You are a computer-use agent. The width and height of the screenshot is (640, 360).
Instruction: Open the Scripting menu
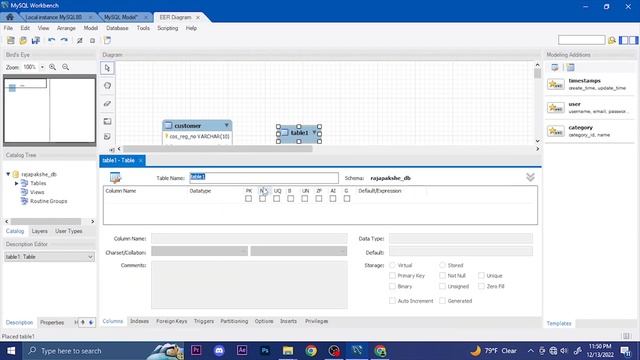(x=168, y=28)
